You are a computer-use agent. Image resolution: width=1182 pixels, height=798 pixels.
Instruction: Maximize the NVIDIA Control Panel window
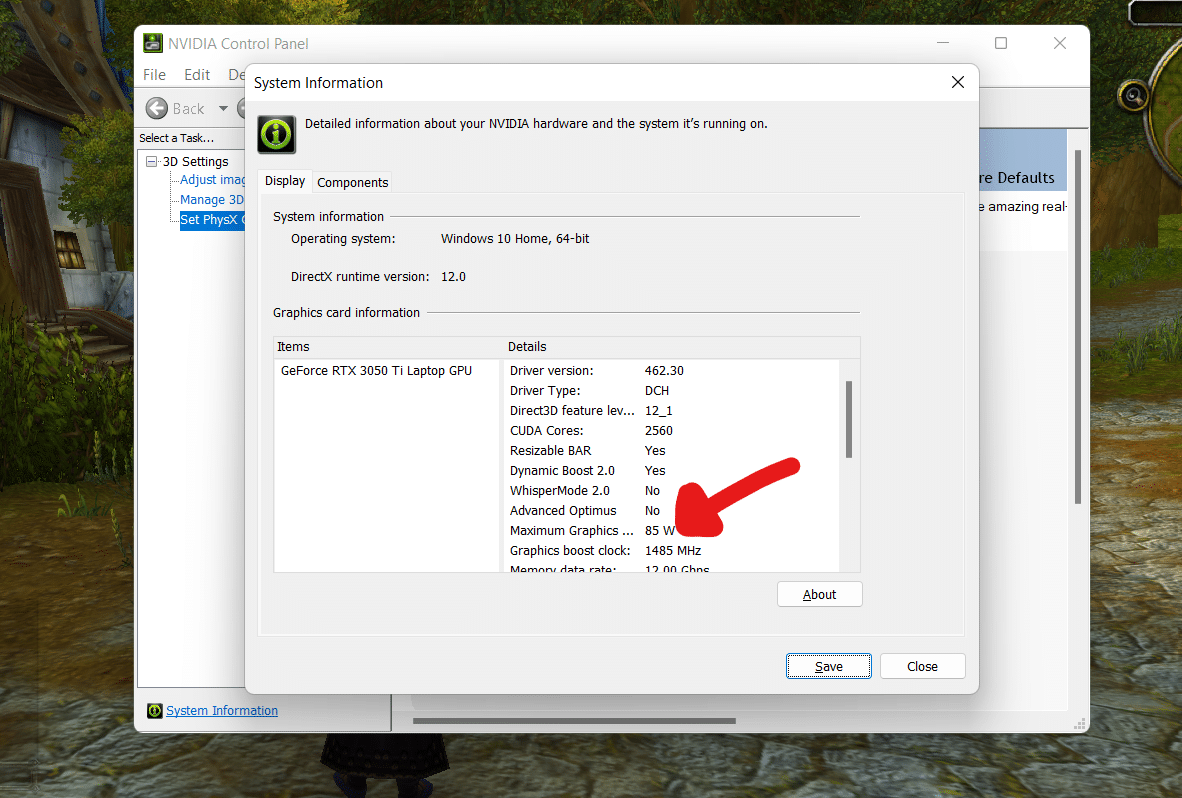[x=1001, y=43]
